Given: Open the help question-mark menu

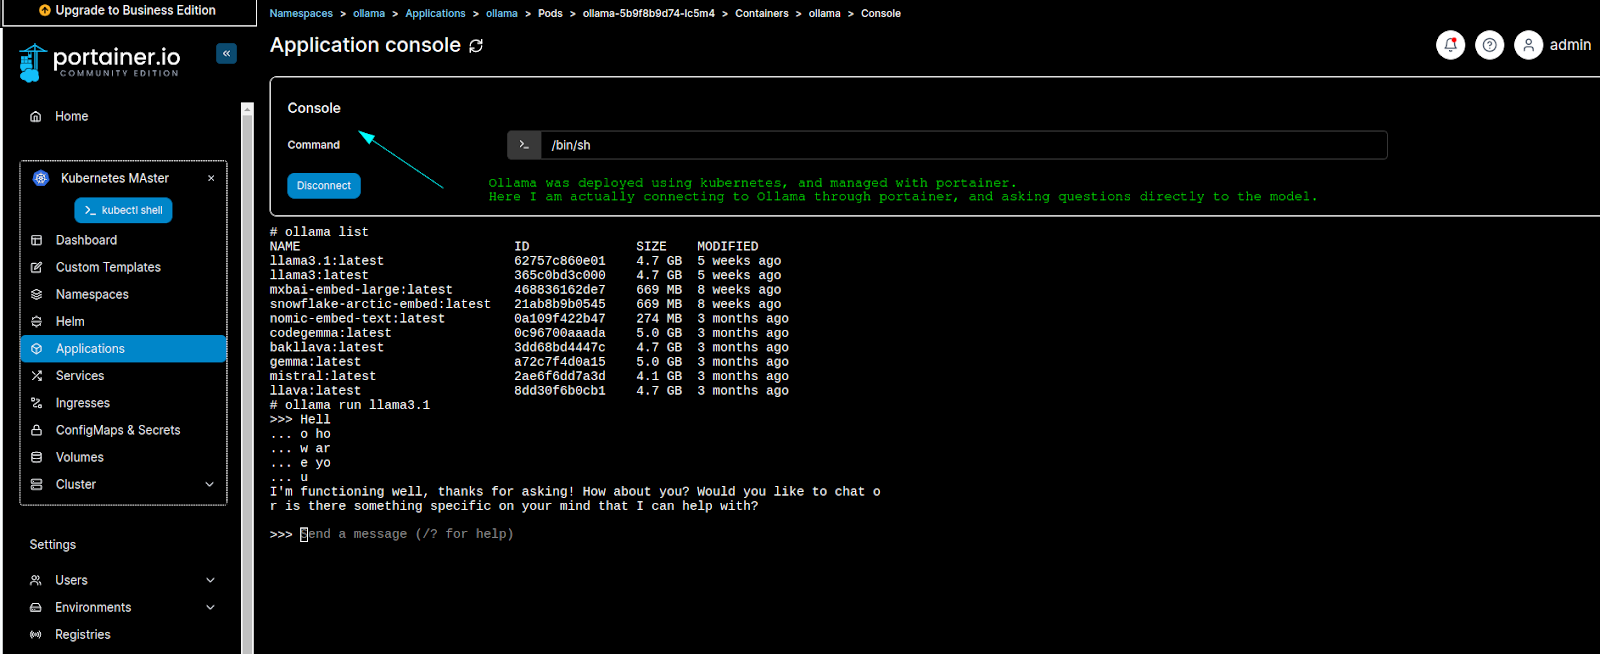Looking at the screenshot, I should coord(1489,45).
